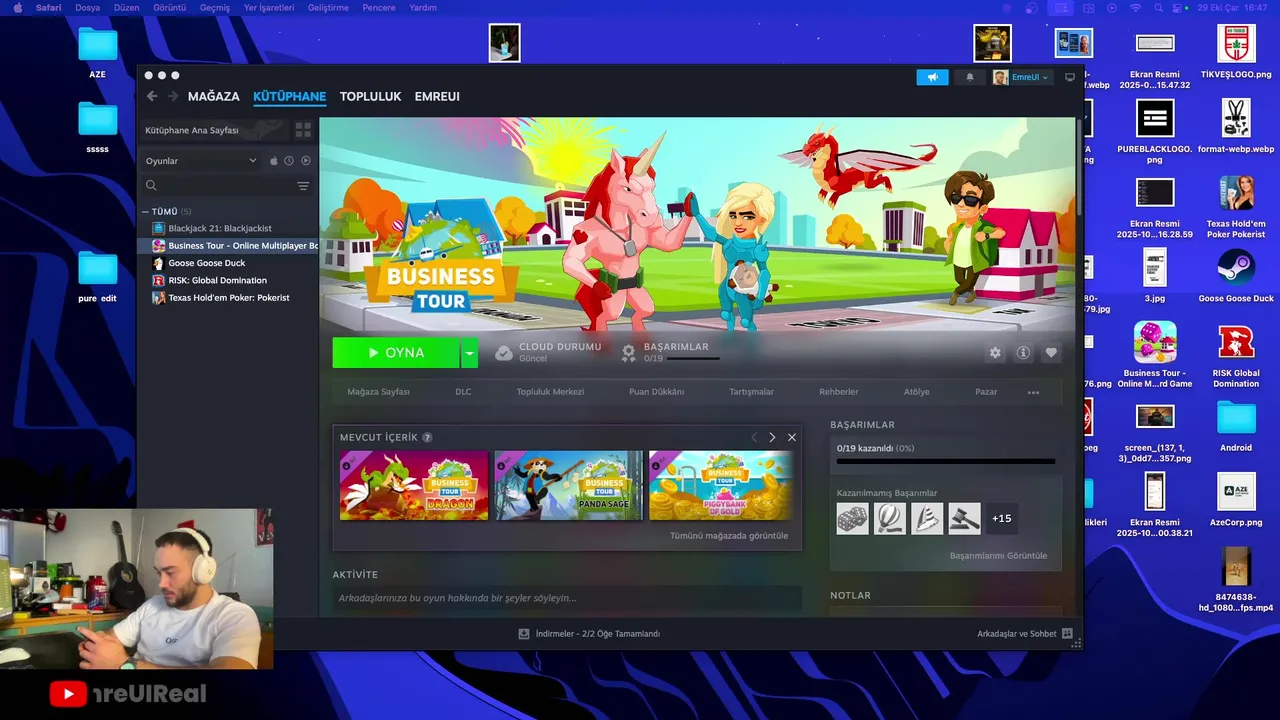Go back with the Steam back arrow
Viewport: 1280px width, 720px height.
(x=152, y=96)
